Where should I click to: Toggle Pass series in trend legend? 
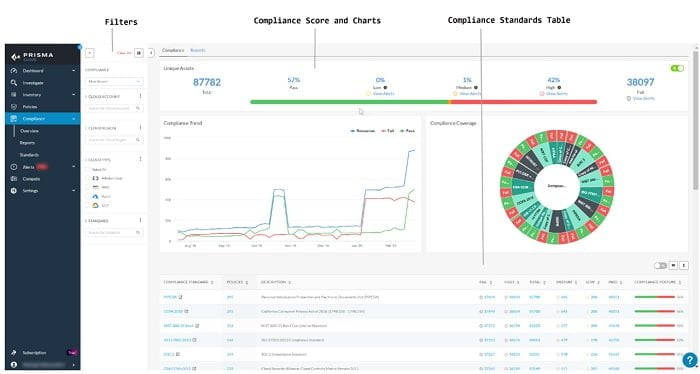(407, 131)
